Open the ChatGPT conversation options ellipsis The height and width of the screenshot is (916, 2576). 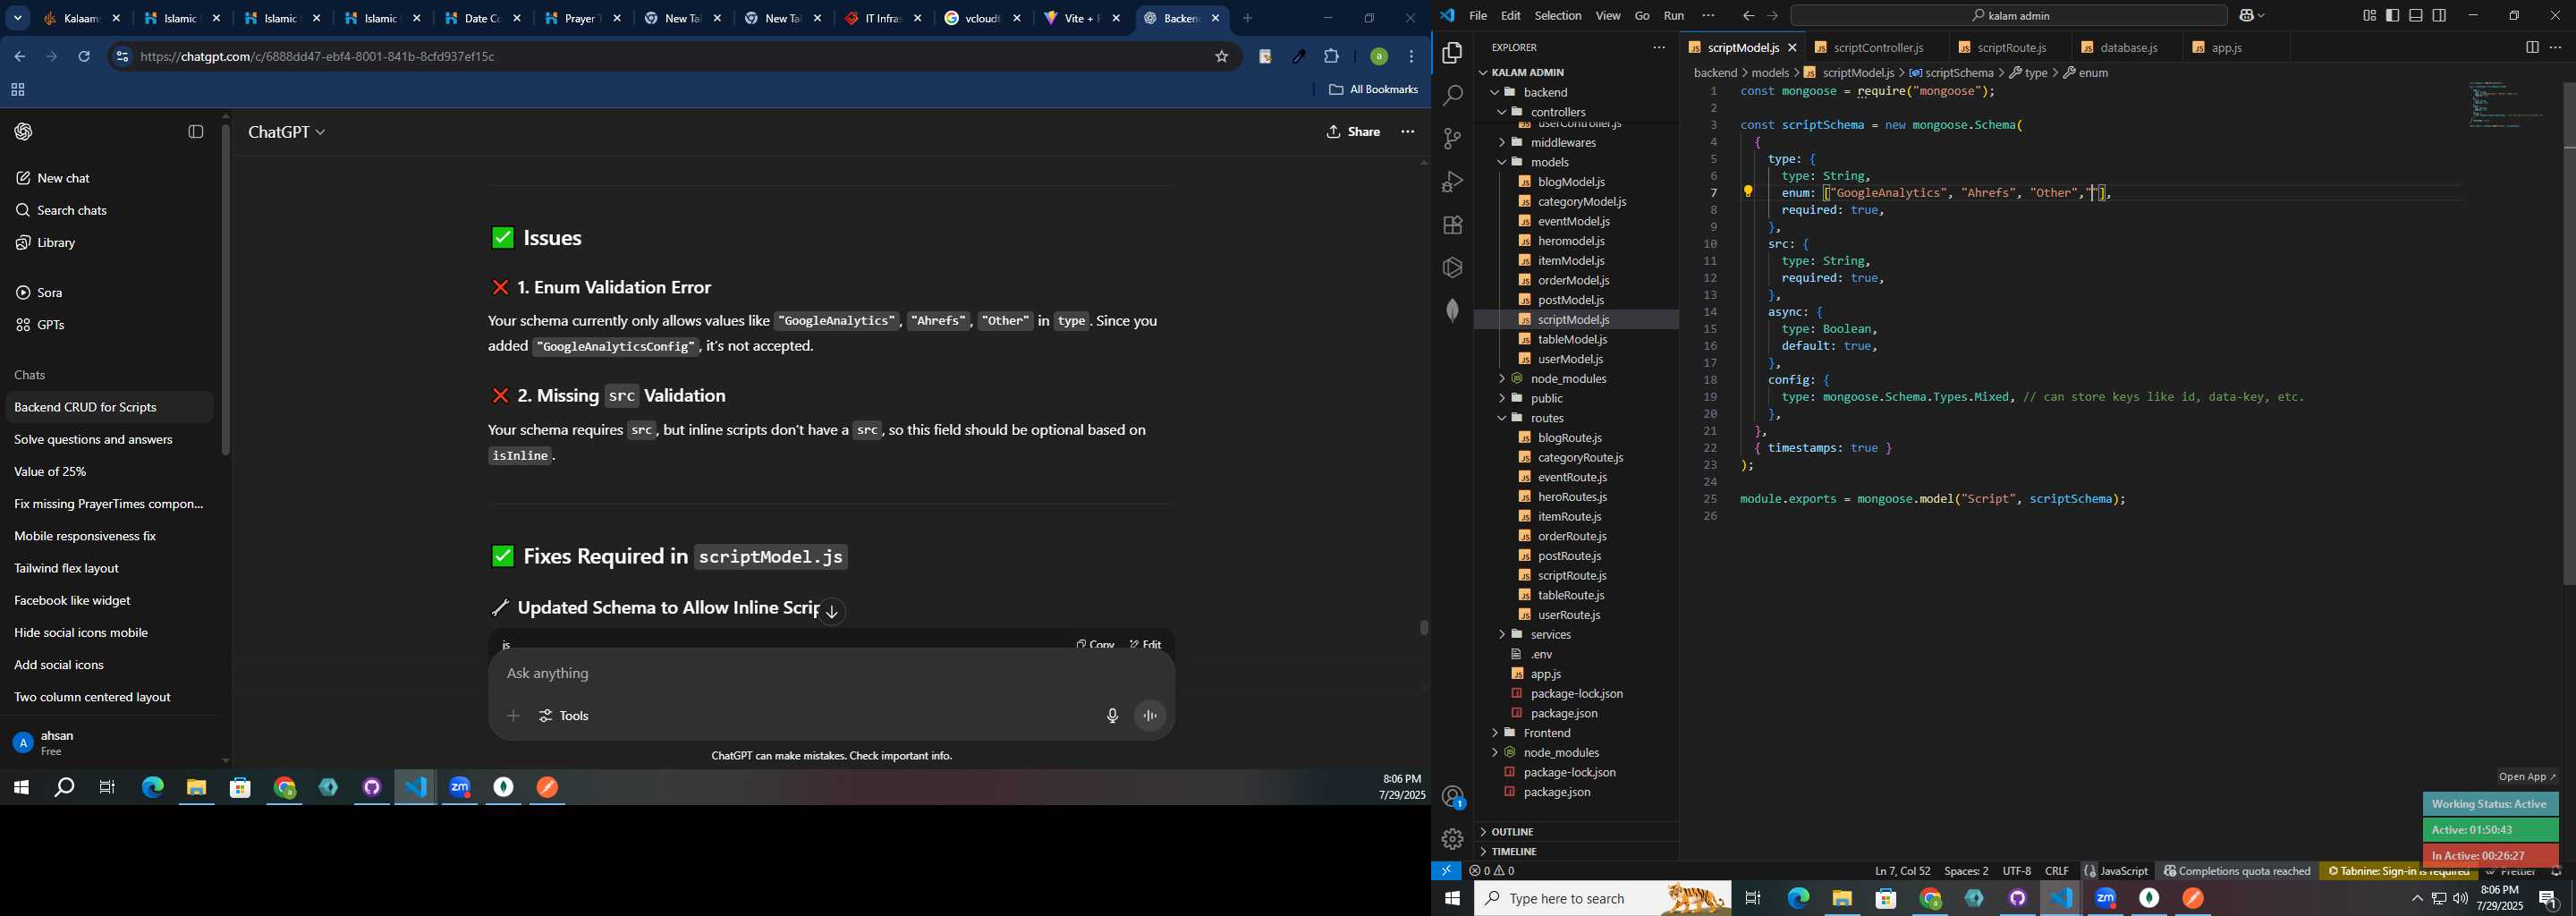point(1408,132)
